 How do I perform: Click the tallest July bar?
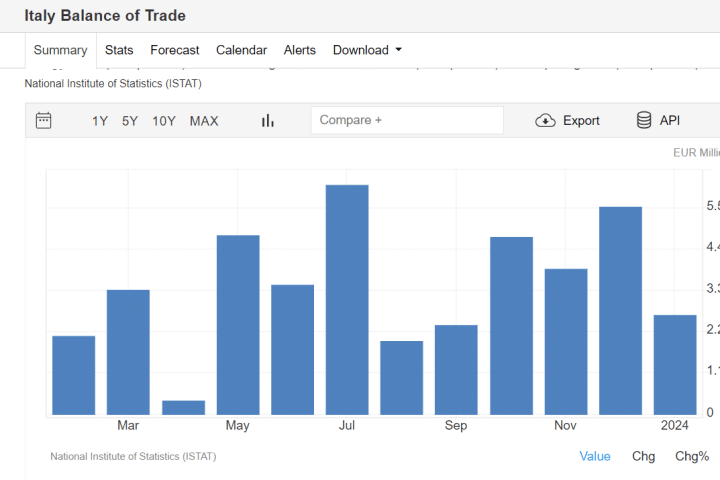click(347, 300)
